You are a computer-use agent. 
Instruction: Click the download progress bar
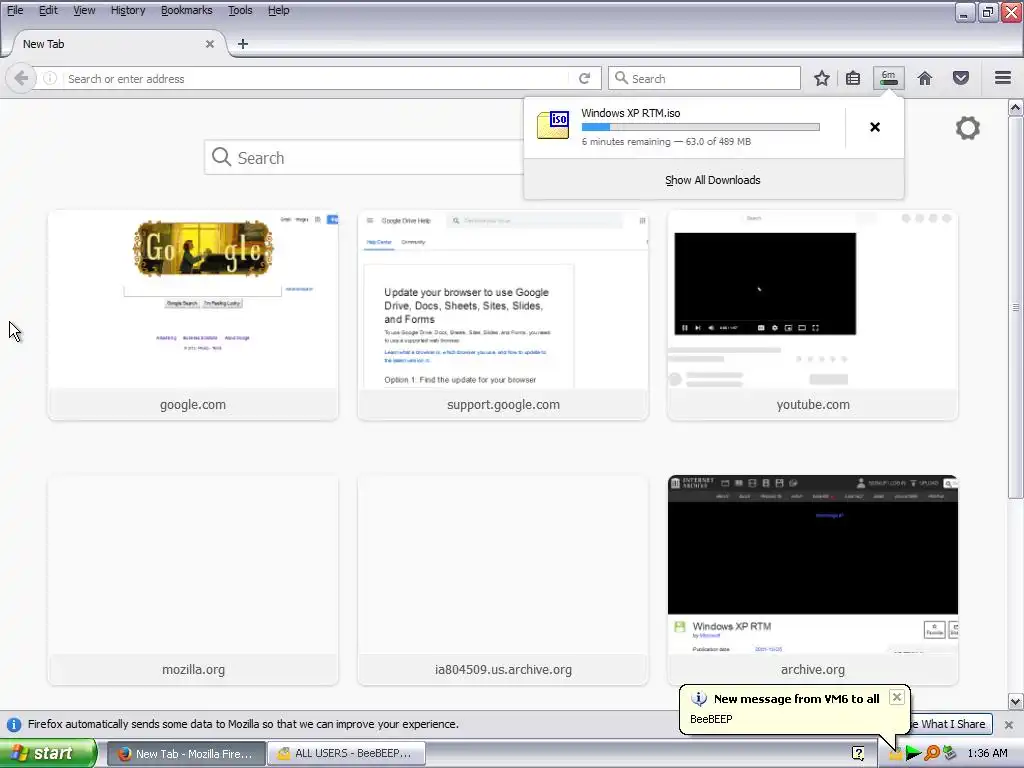pos(701,127)
